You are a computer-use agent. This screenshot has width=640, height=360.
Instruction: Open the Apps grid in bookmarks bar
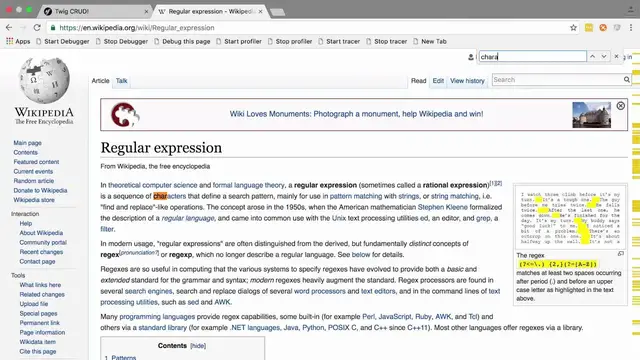click(18, 41)
